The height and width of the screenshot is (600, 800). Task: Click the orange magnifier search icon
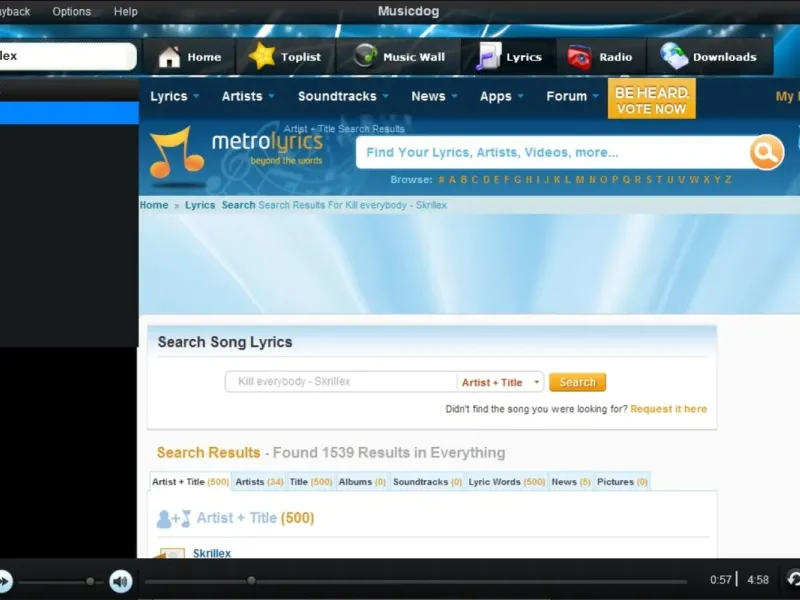pyautogui.click(x=766, y=152)
